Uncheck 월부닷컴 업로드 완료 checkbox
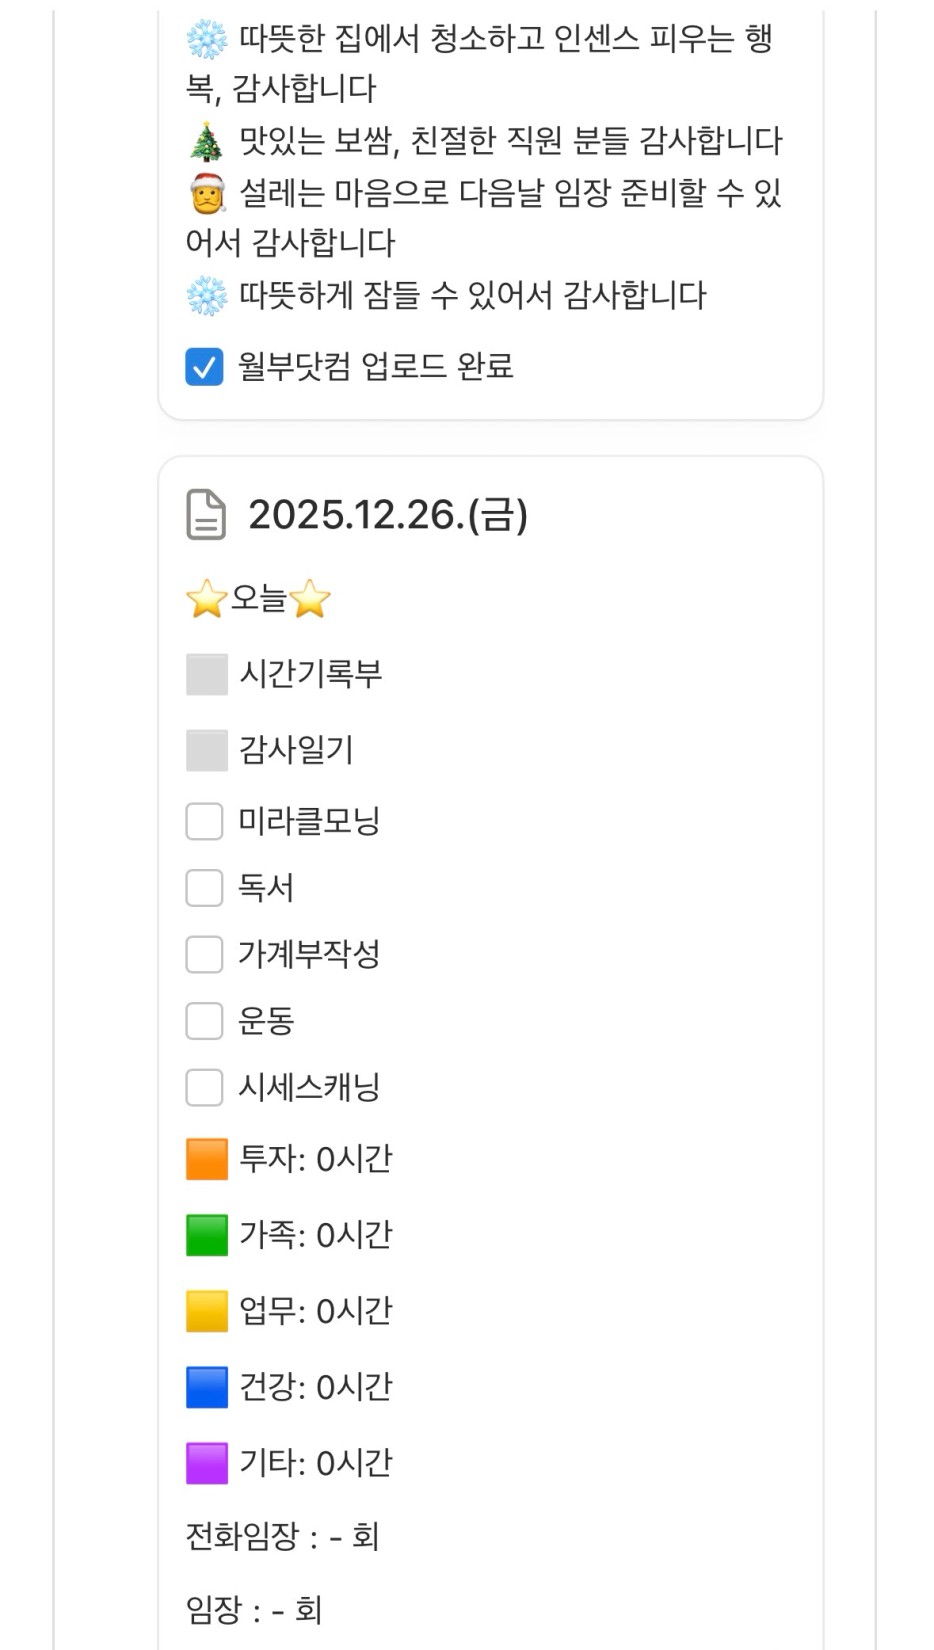Screen dimensions: 934x1650 click(205, 367)
